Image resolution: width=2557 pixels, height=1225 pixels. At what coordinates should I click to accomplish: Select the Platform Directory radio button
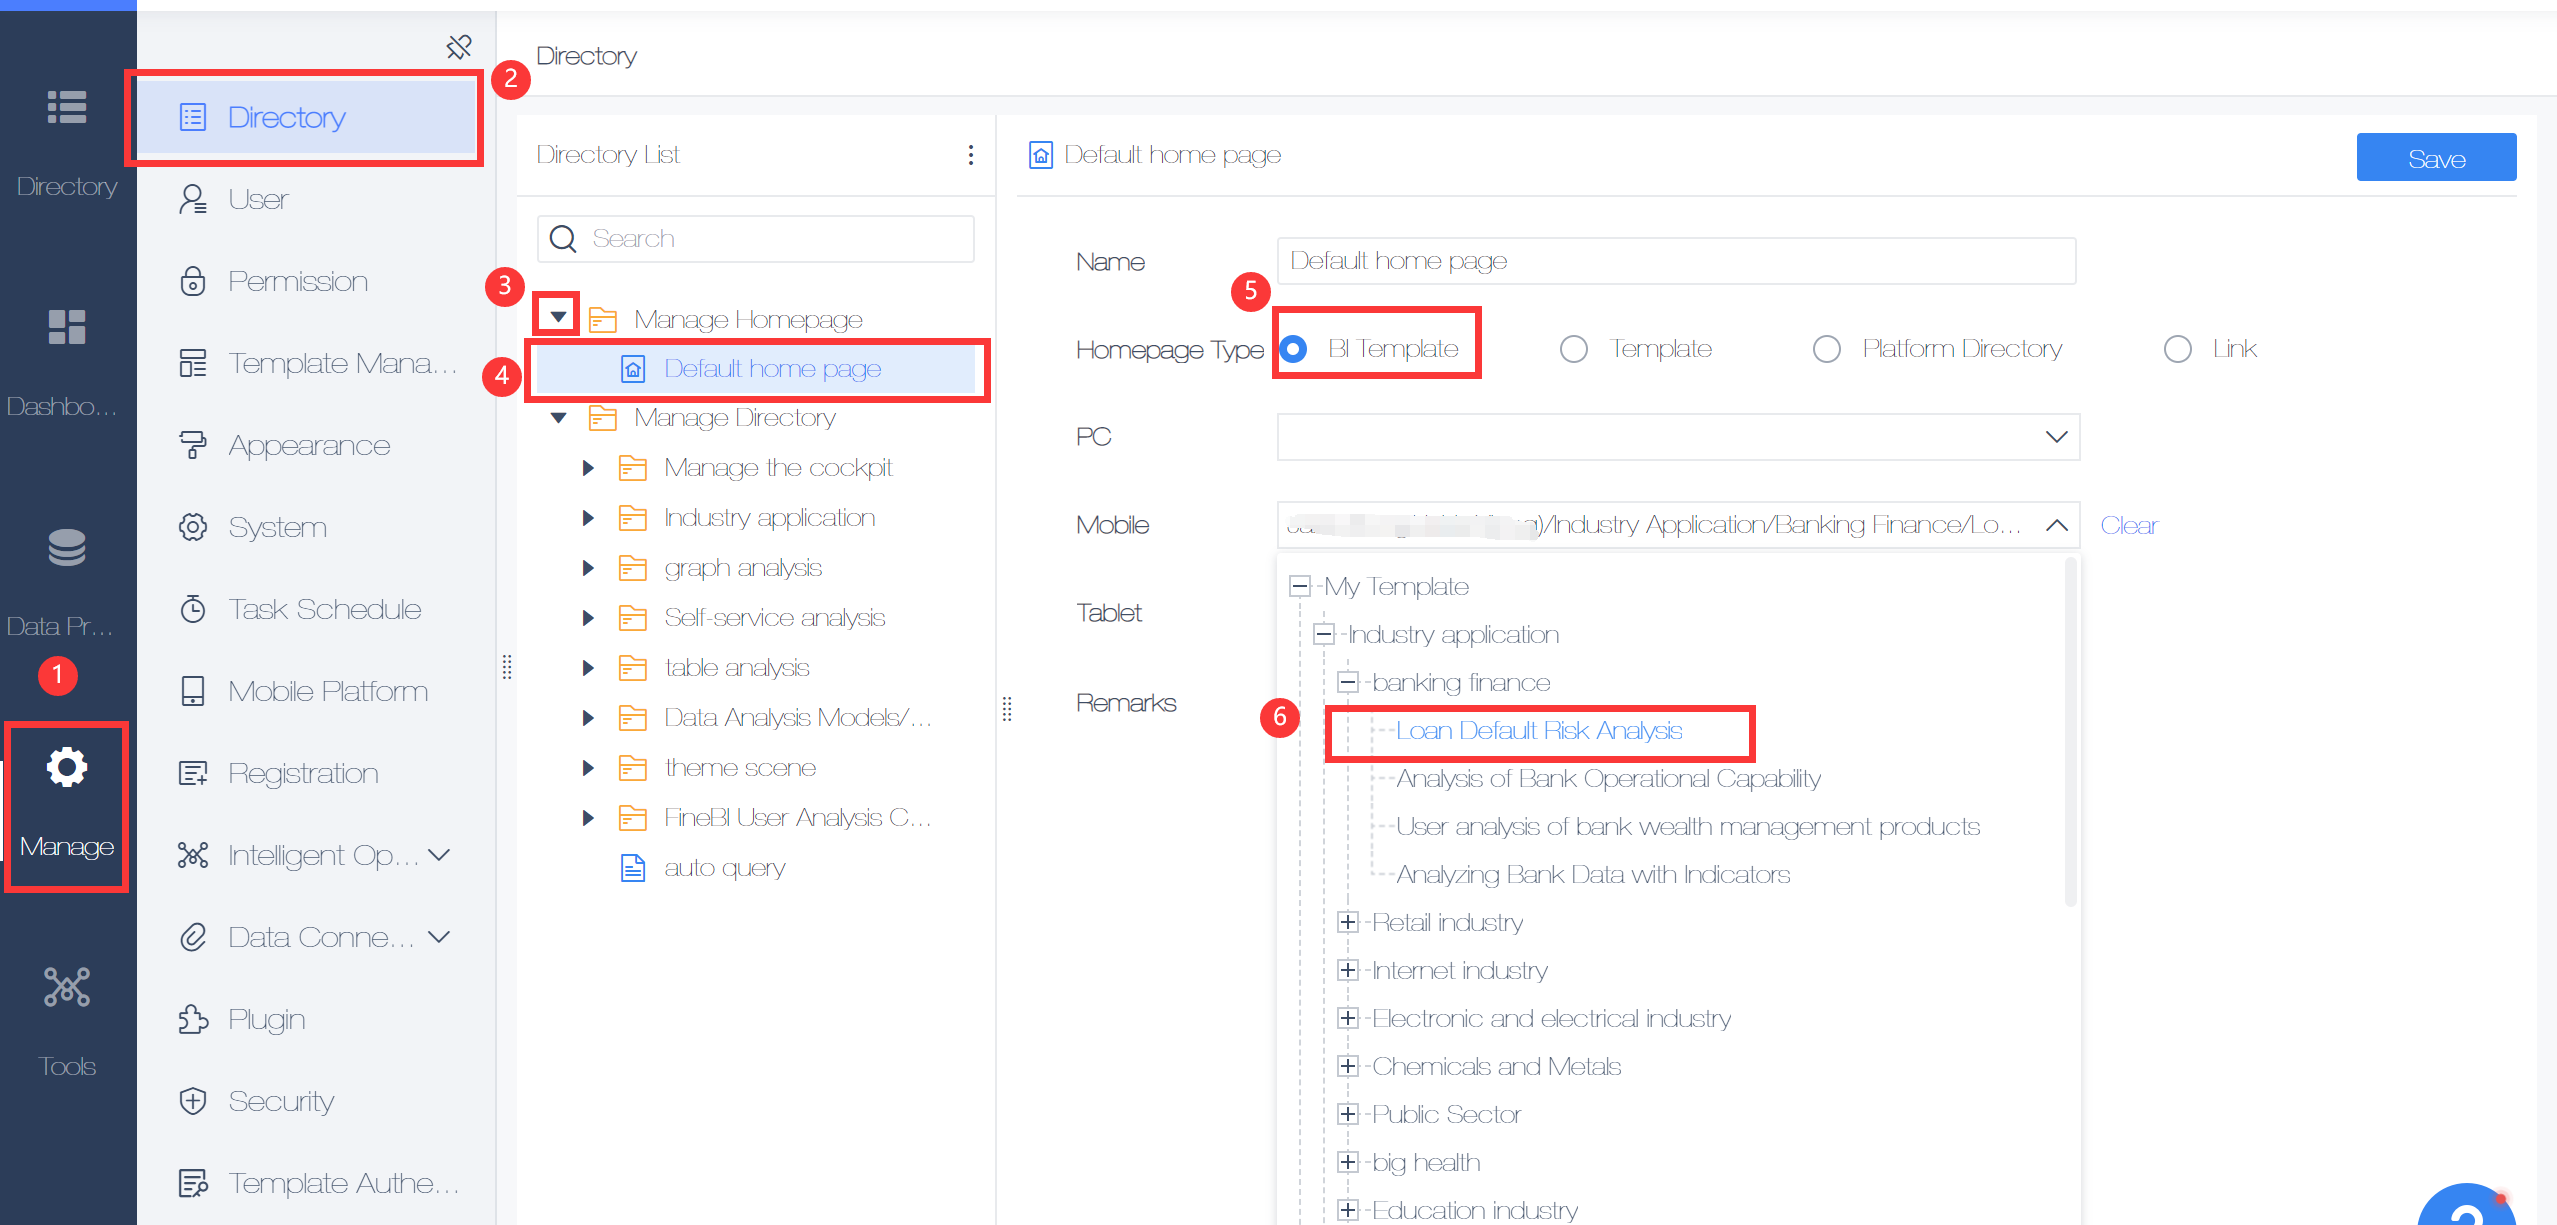point(1826,349)
